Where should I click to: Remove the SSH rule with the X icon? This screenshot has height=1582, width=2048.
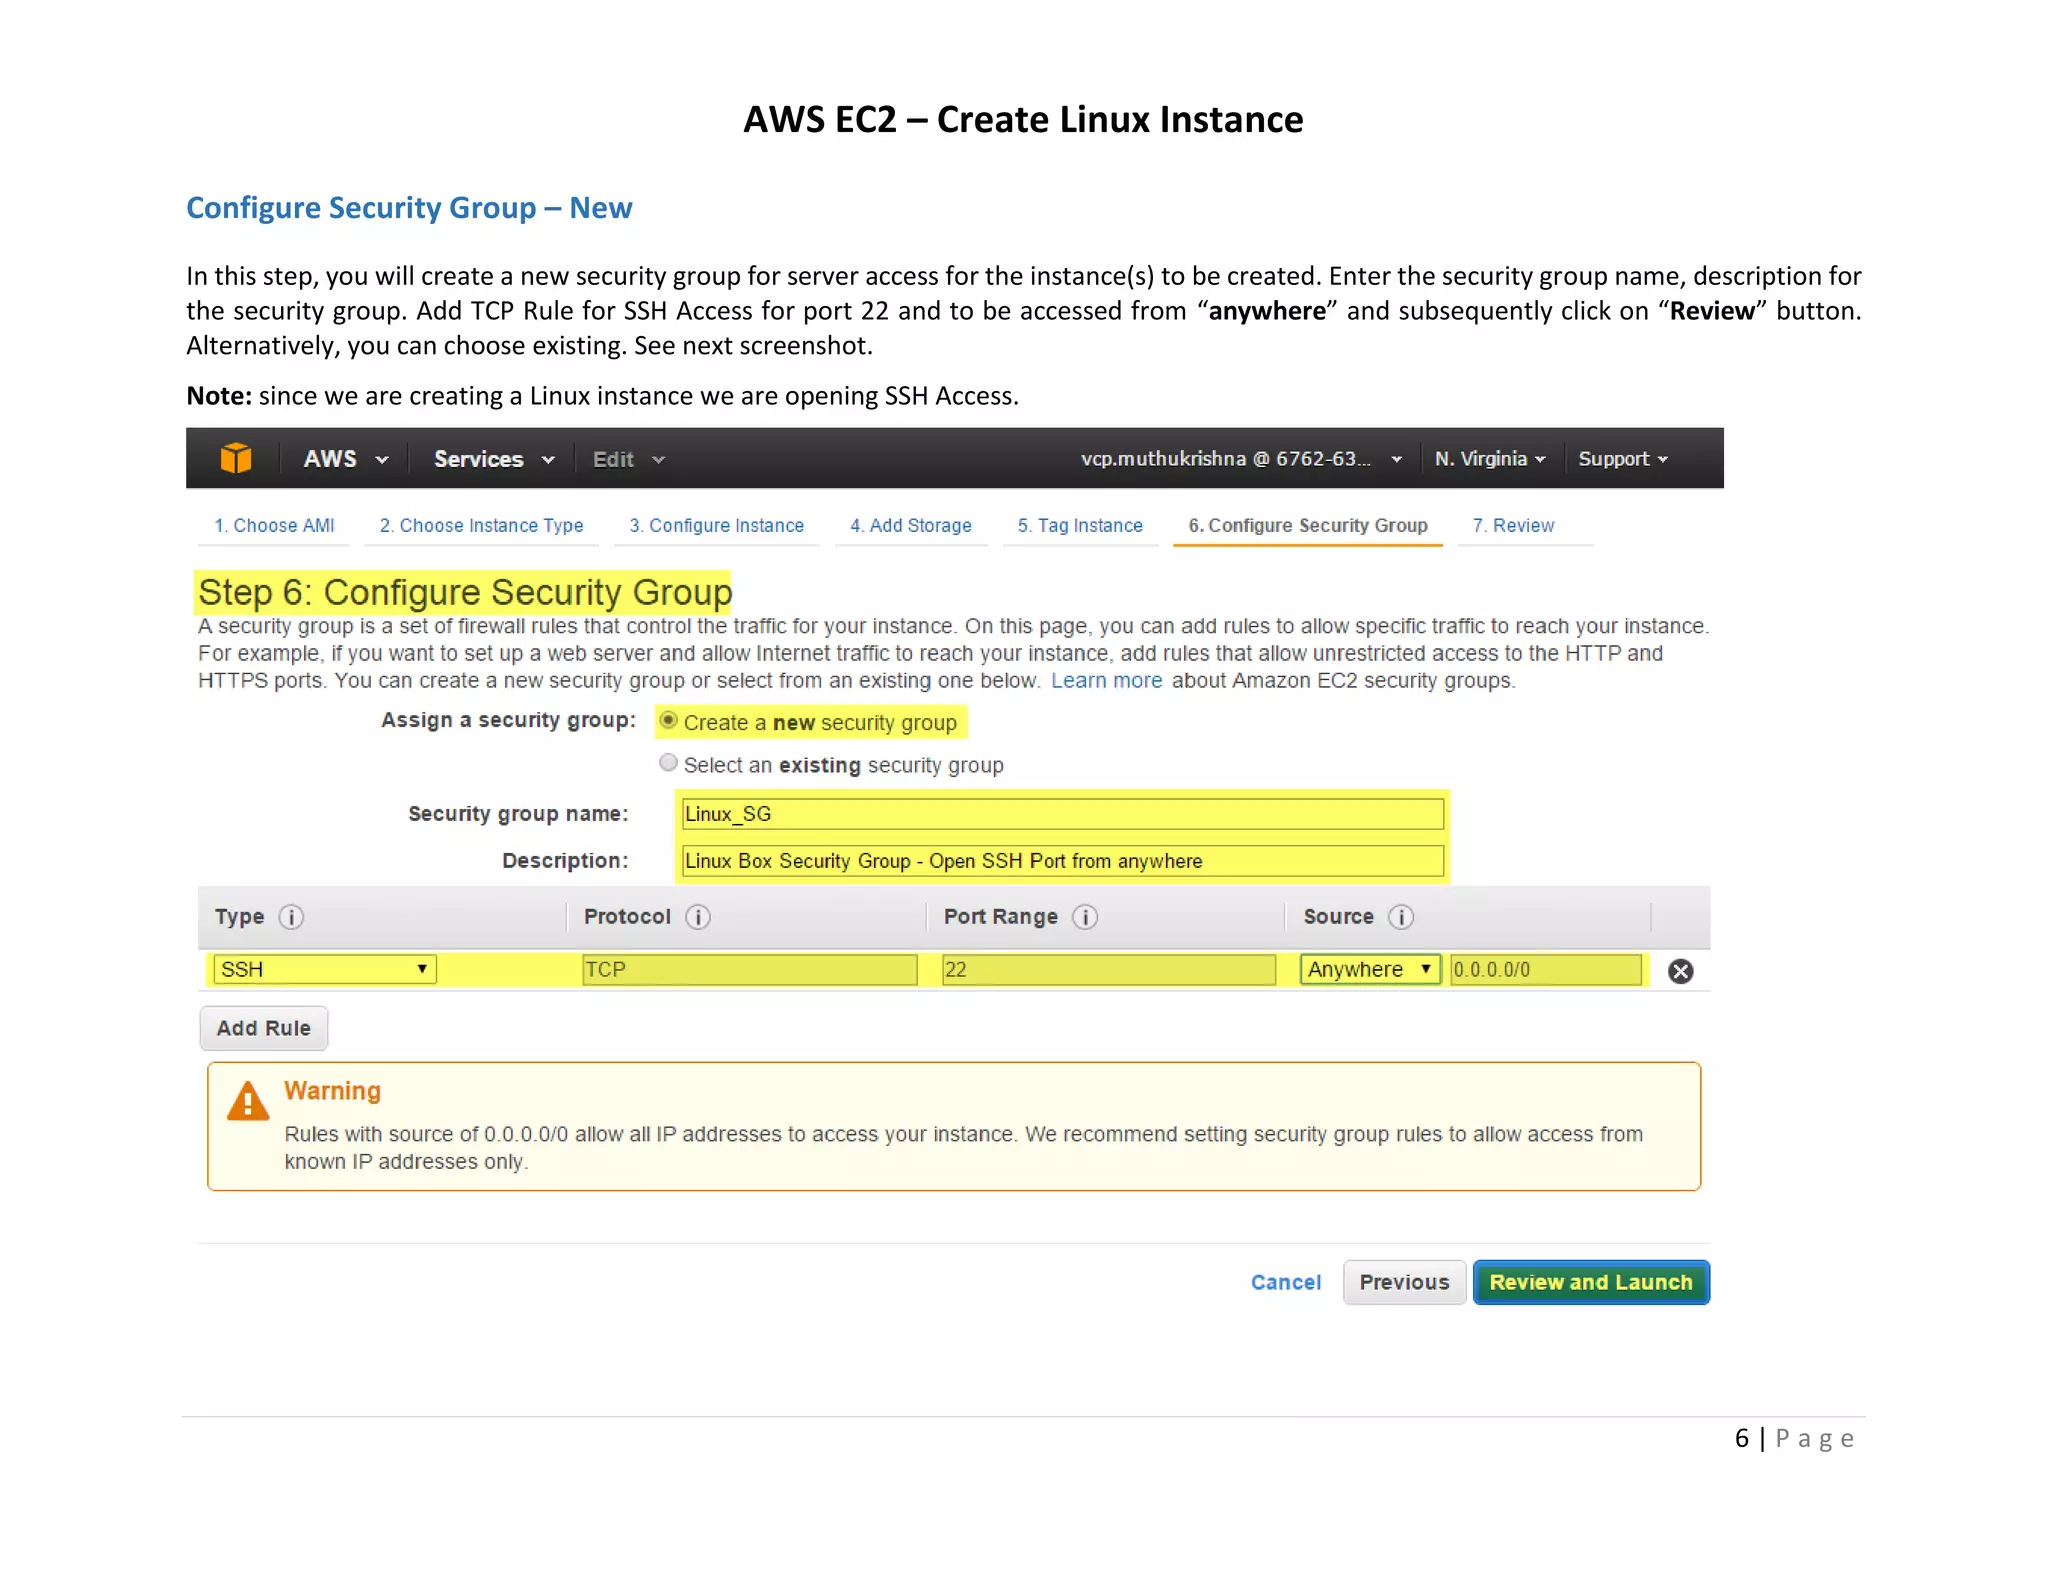click(1681, 971)
